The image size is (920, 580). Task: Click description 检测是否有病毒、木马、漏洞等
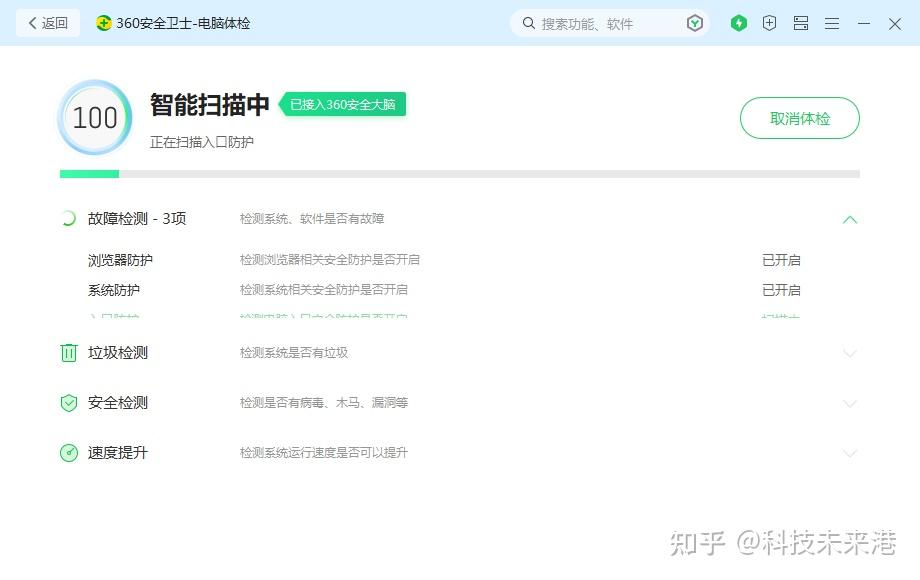click(324, 403)
